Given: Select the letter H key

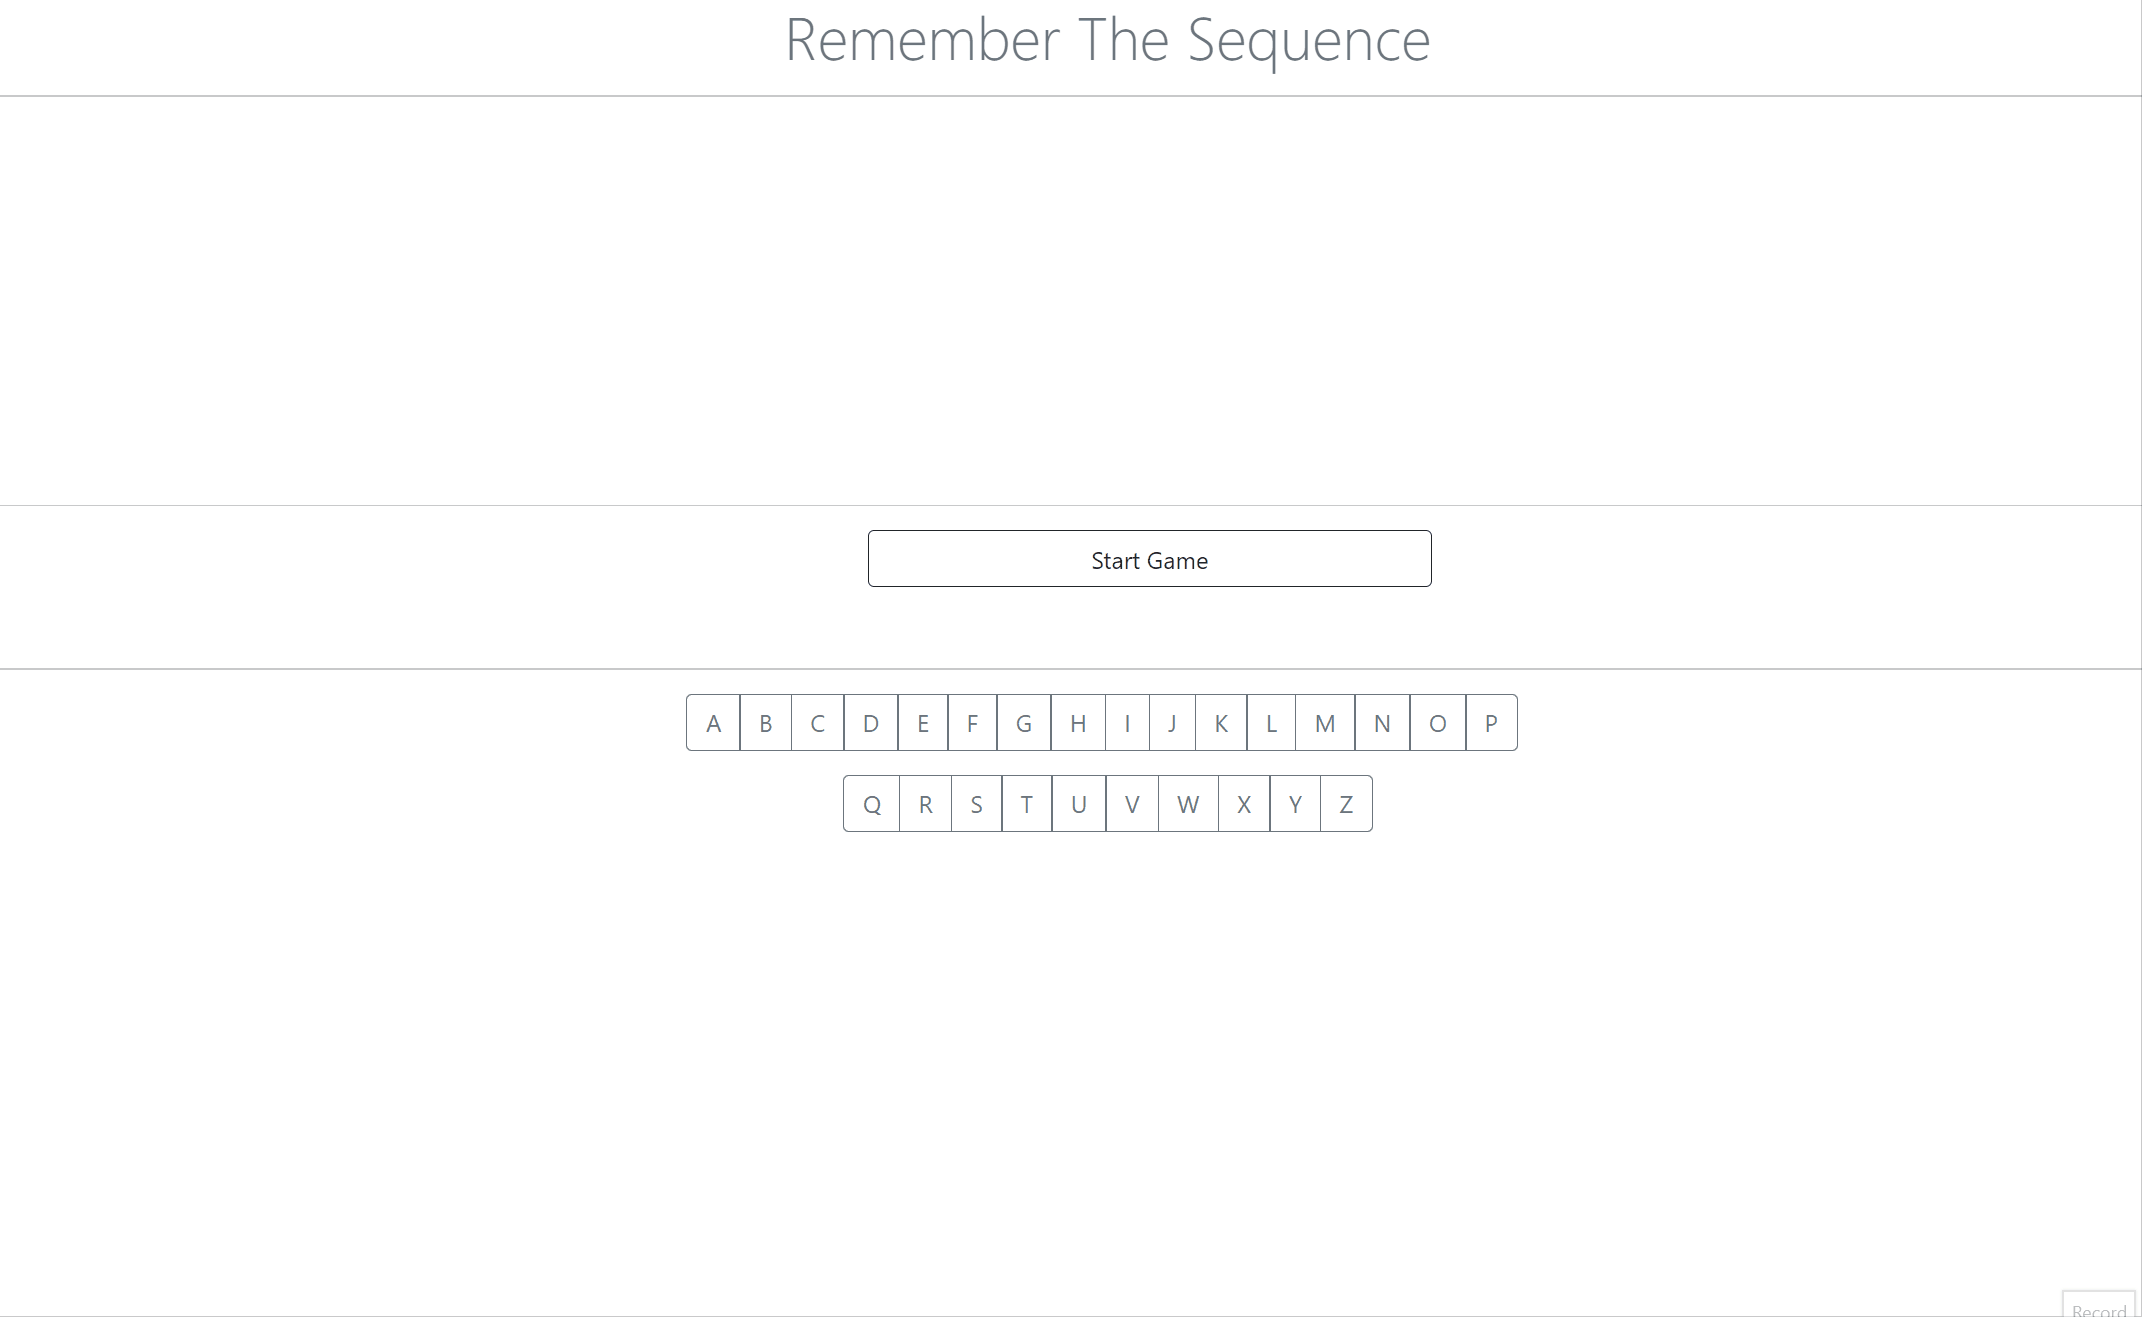Looking at the screenshot, I should tap(1077, 723).
